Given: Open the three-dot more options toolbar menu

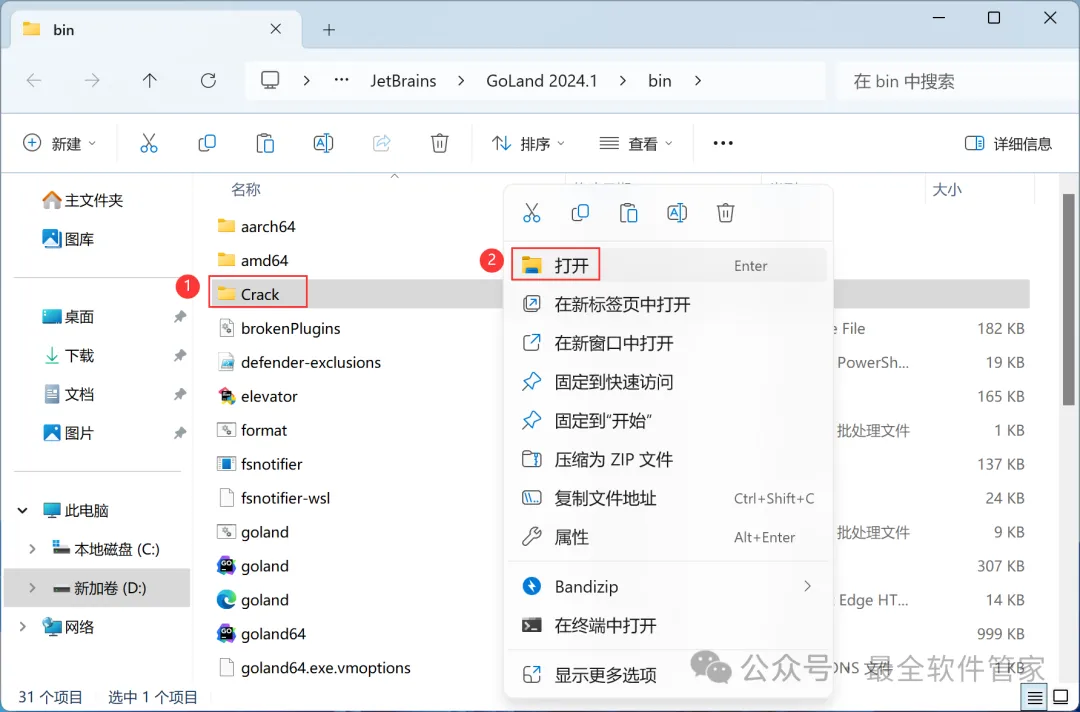Looking at the screenshot, I should click(x=723, y=143).
